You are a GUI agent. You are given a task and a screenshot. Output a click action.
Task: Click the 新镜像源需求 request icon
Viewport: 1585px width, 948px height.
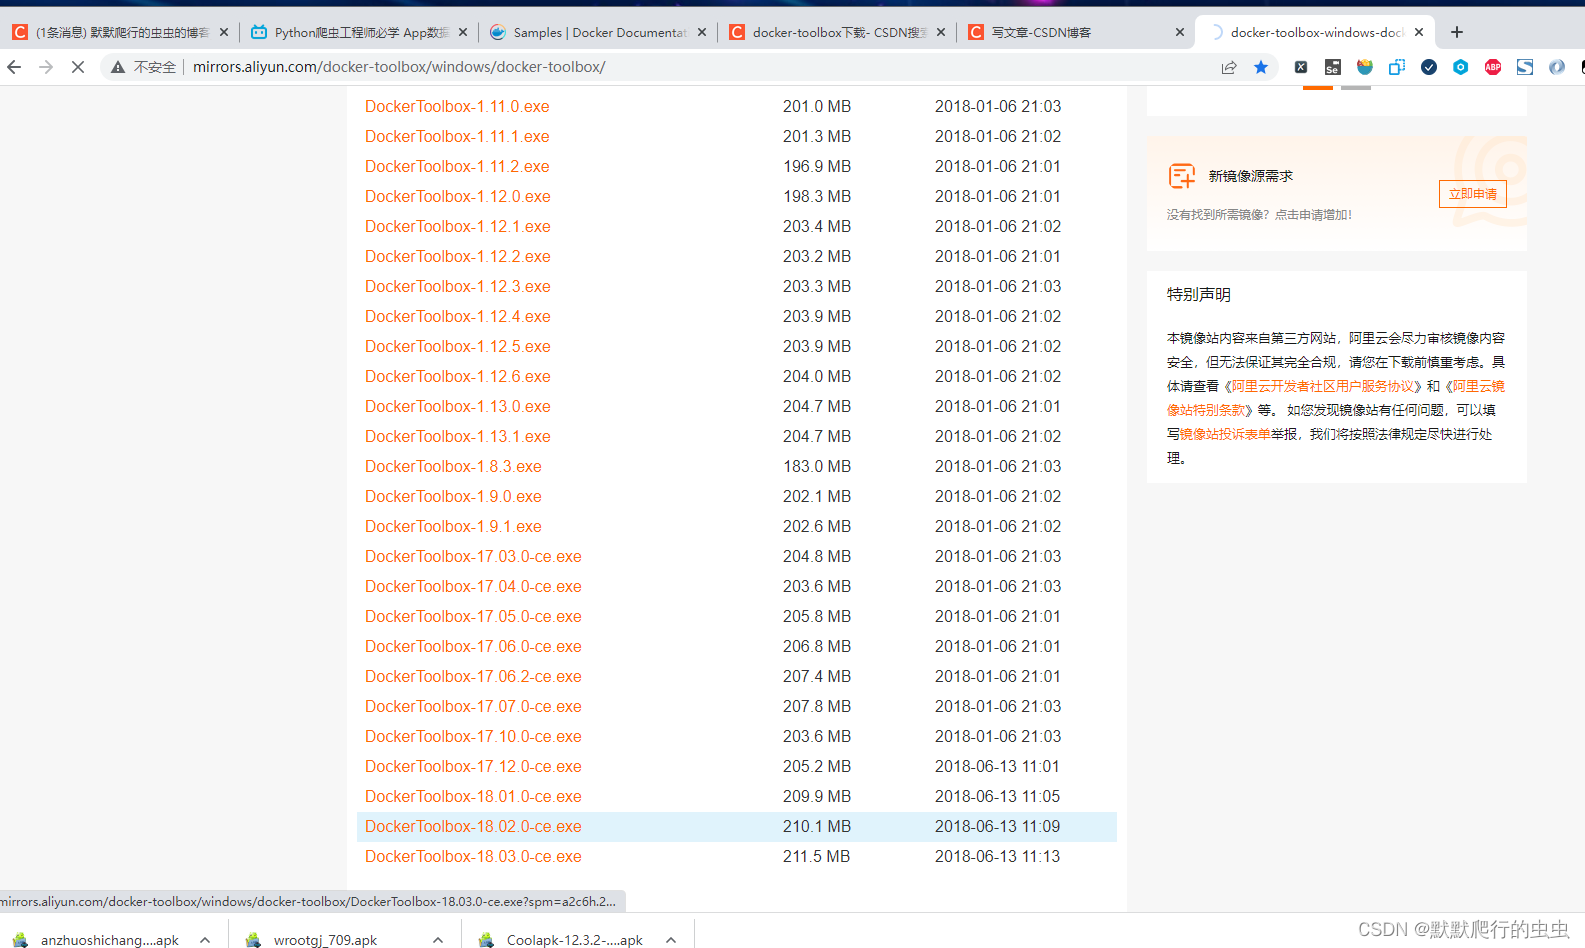click(1182, 176)
